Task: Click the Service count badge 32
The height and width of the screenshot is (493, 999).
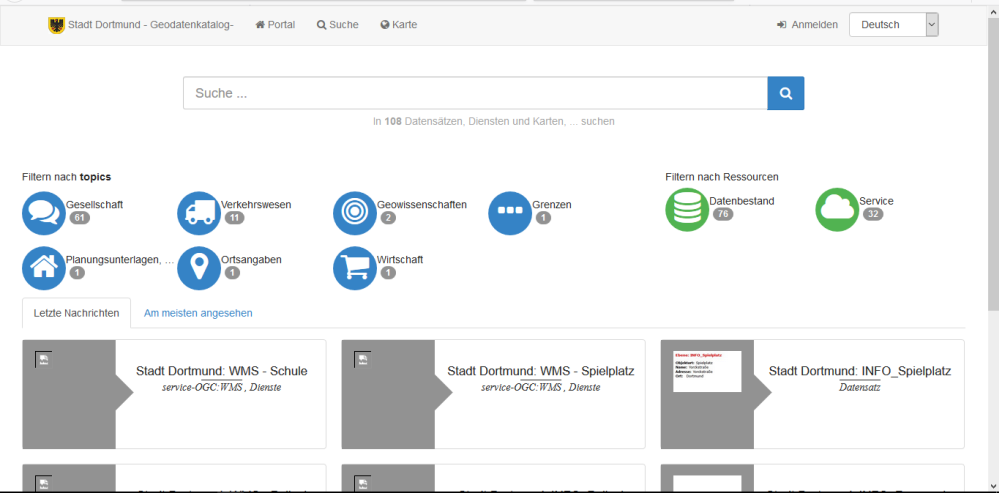Action: pyautogui.click(x=873, y=214)
